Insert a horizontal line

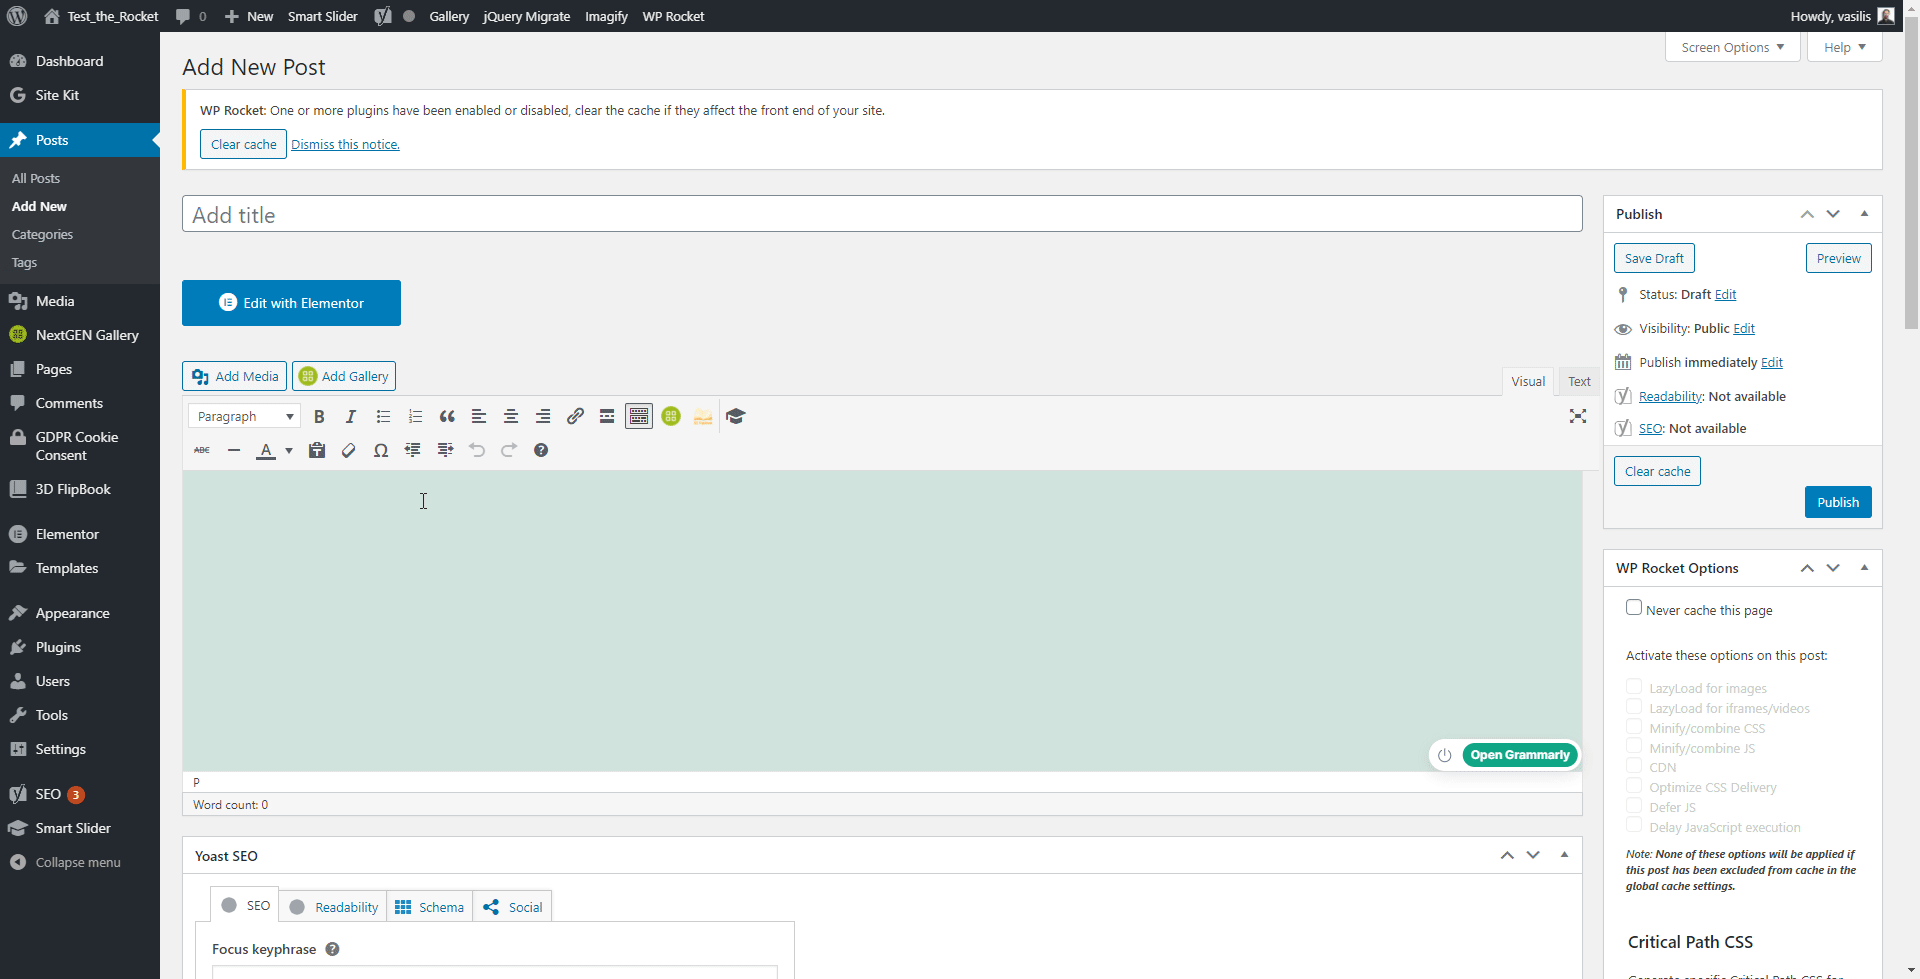(234, 451)
